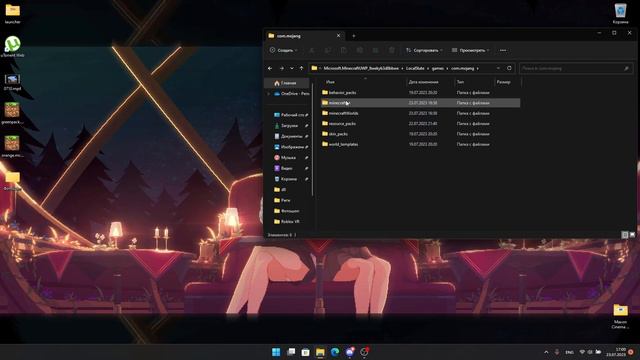This screenshot has height=360, width=640.
Task: Click the Cut scissors icon in Explorer toolbar
Action: tap(312, 50)
